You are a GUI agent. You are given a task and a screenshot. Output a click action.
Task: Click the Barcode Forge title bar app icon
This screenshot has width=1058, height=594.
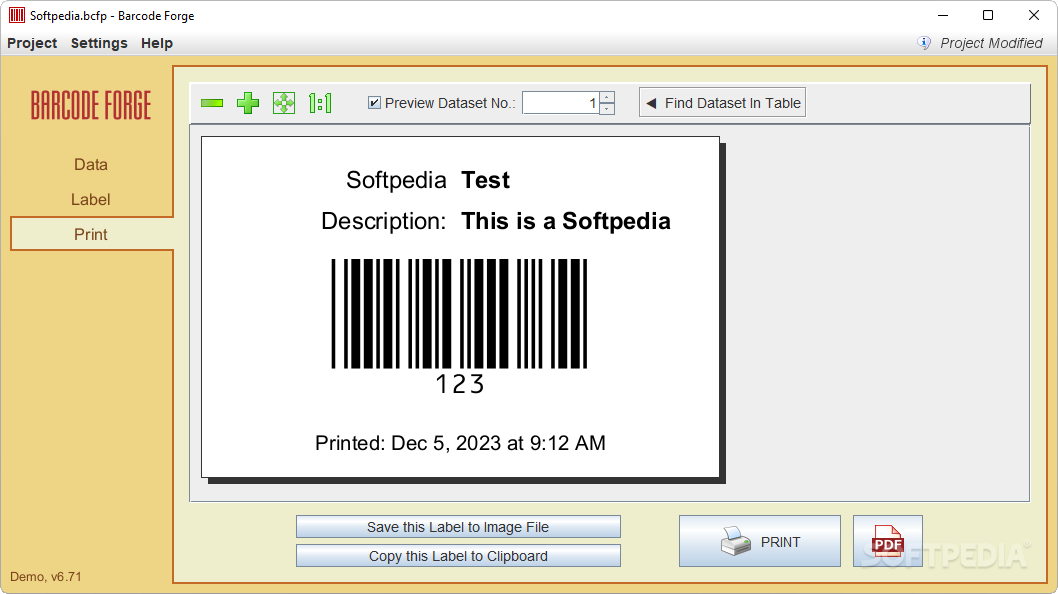pyautogui.click(x=17, y=15)
